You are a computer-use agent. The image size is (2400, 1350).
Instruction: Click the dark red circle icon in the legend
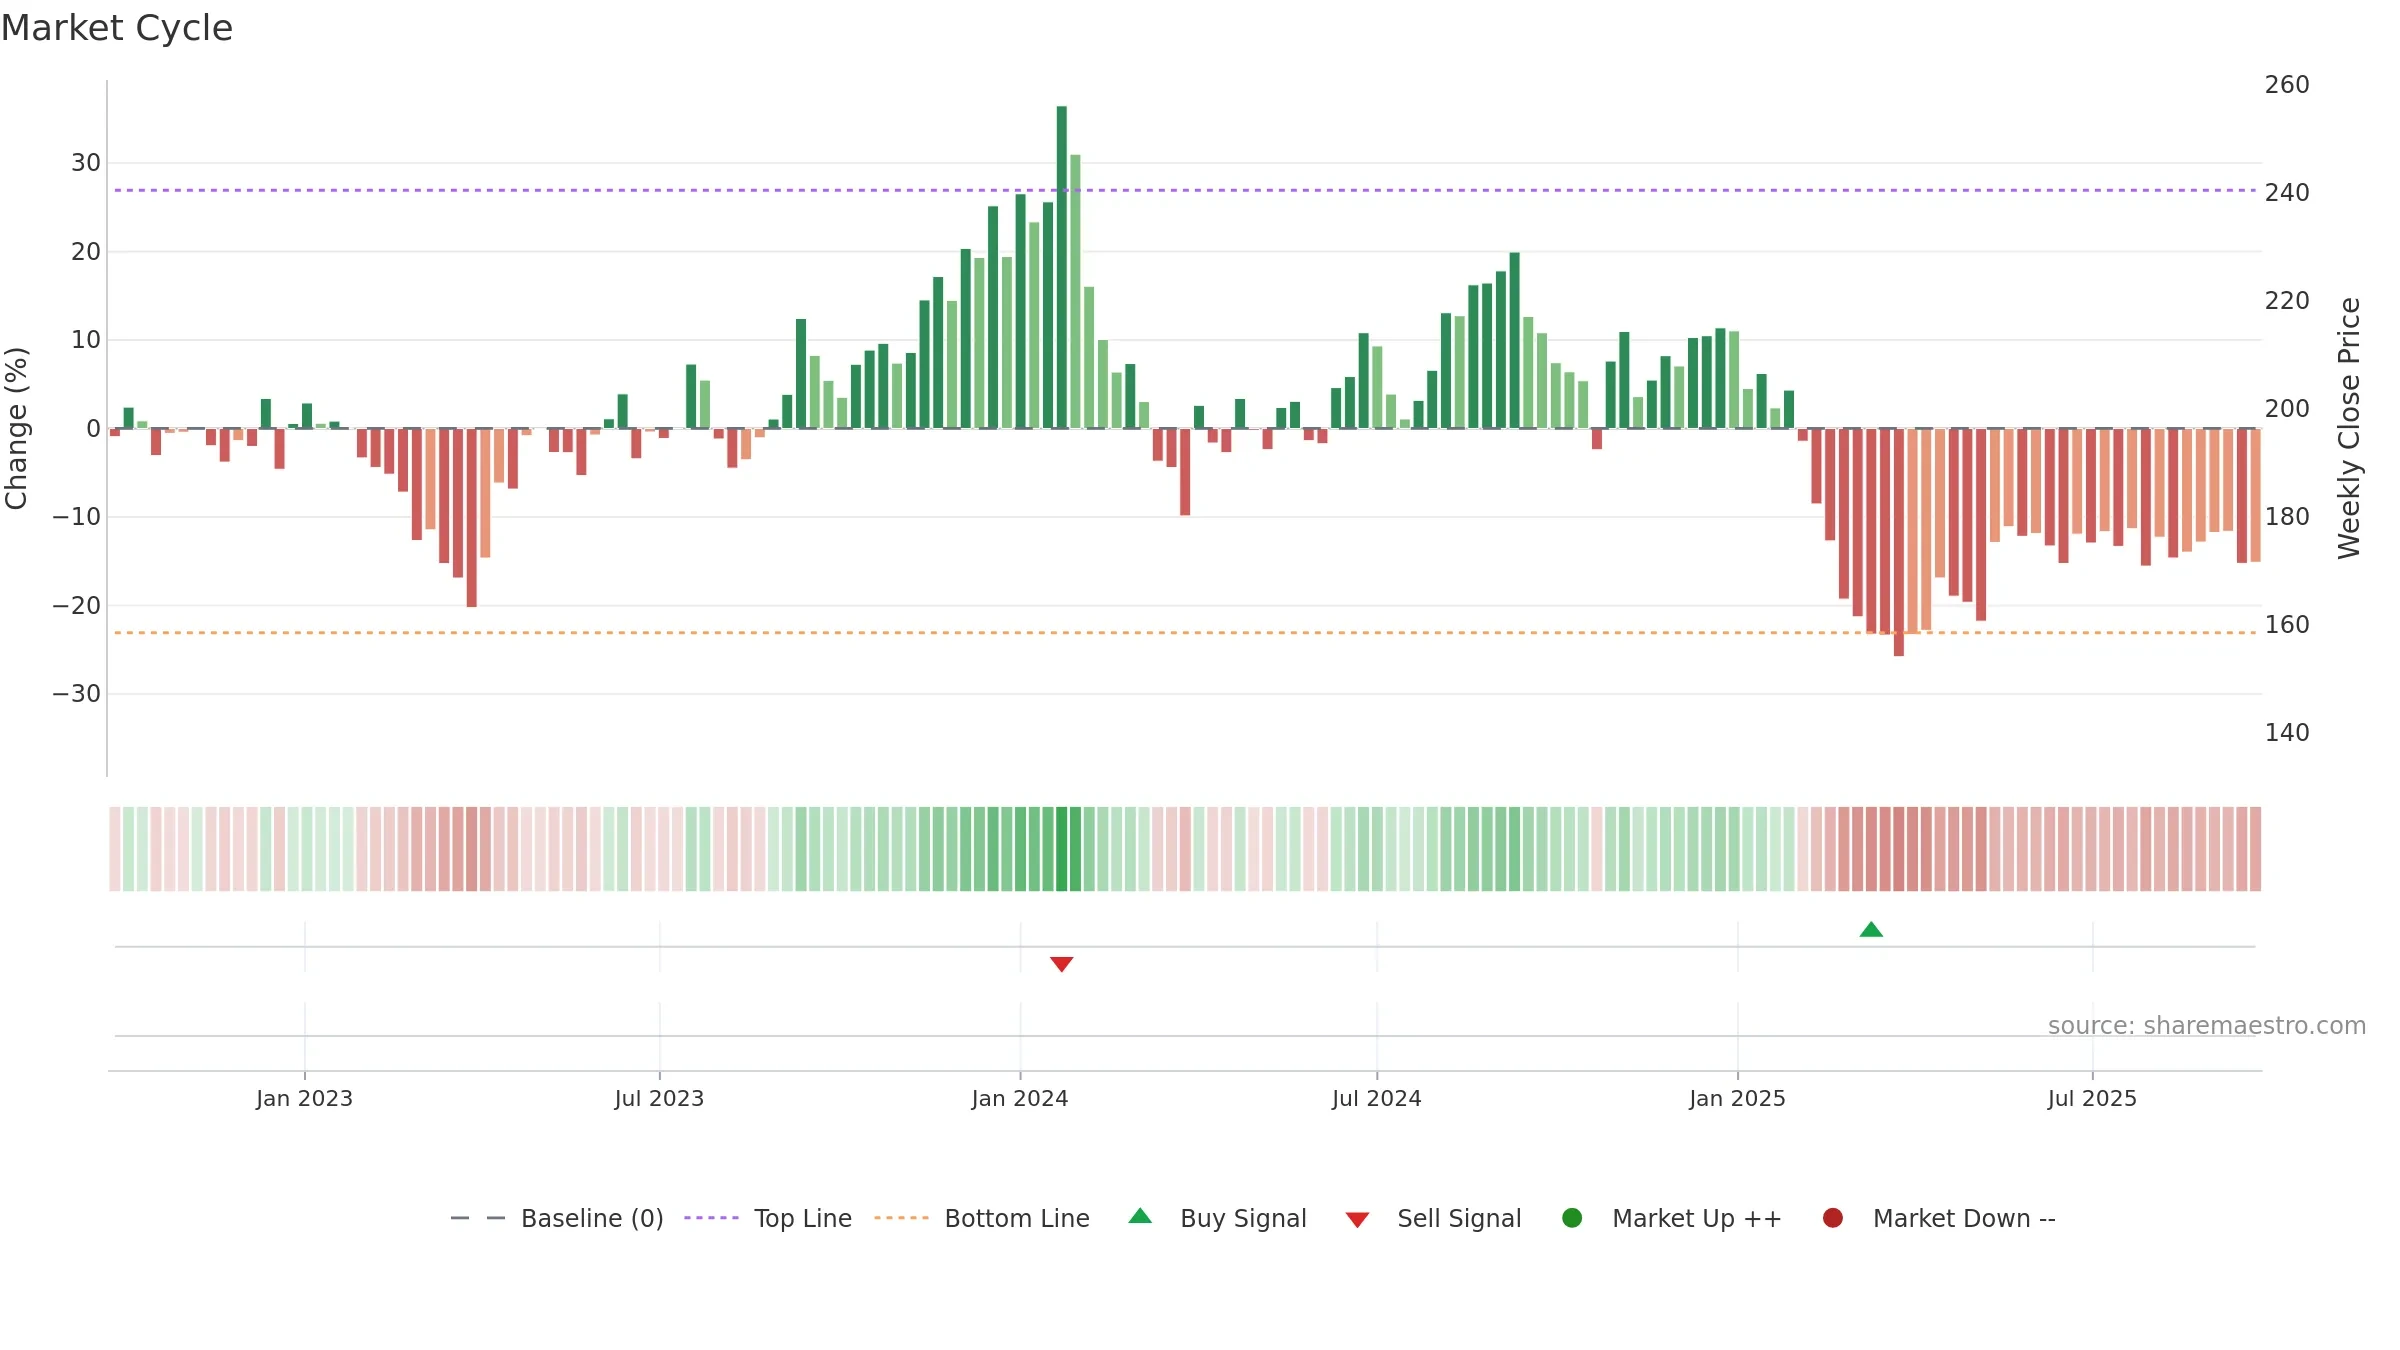point(1833,1218)
